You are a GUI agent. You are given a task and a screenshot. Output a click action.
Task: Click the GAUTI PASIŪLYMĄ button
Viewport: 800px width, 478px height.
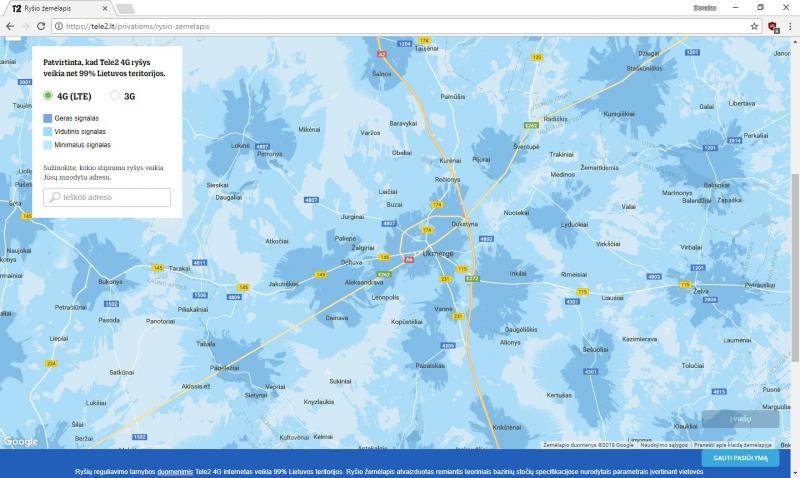(x=740, y=458)
